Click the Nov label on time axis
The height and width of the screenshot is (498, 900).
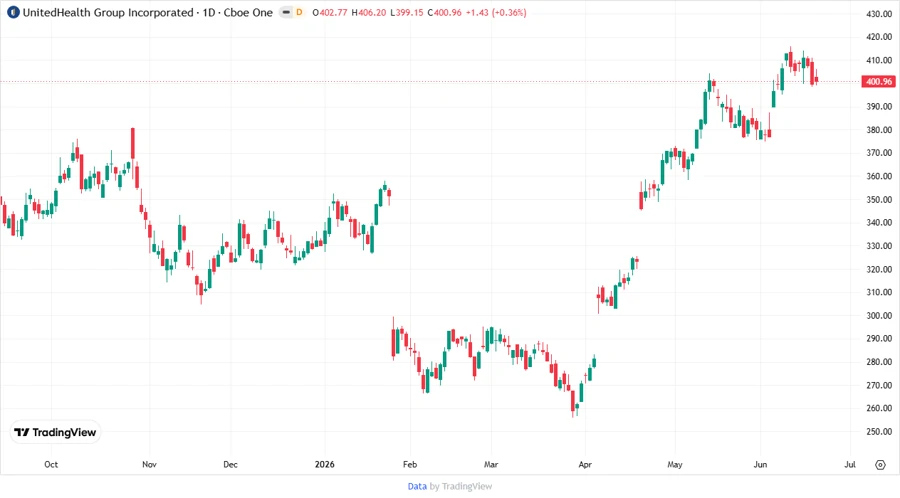[x=149, y=465]
